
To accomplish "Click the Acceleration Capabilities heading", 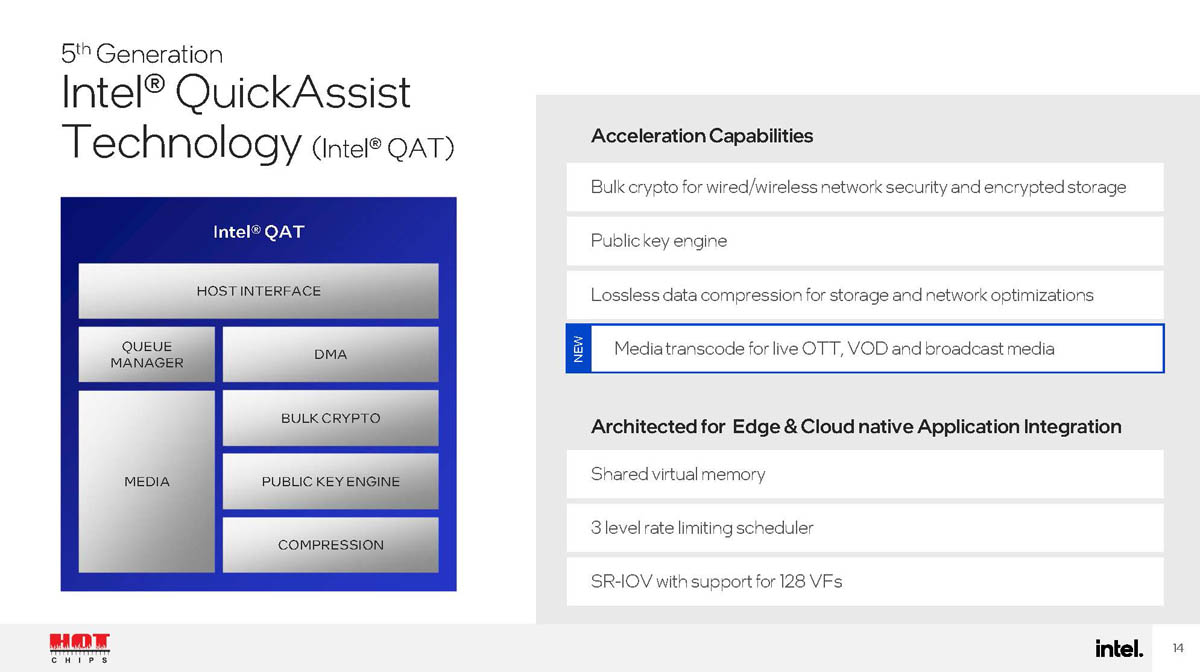I will (701, 136).
